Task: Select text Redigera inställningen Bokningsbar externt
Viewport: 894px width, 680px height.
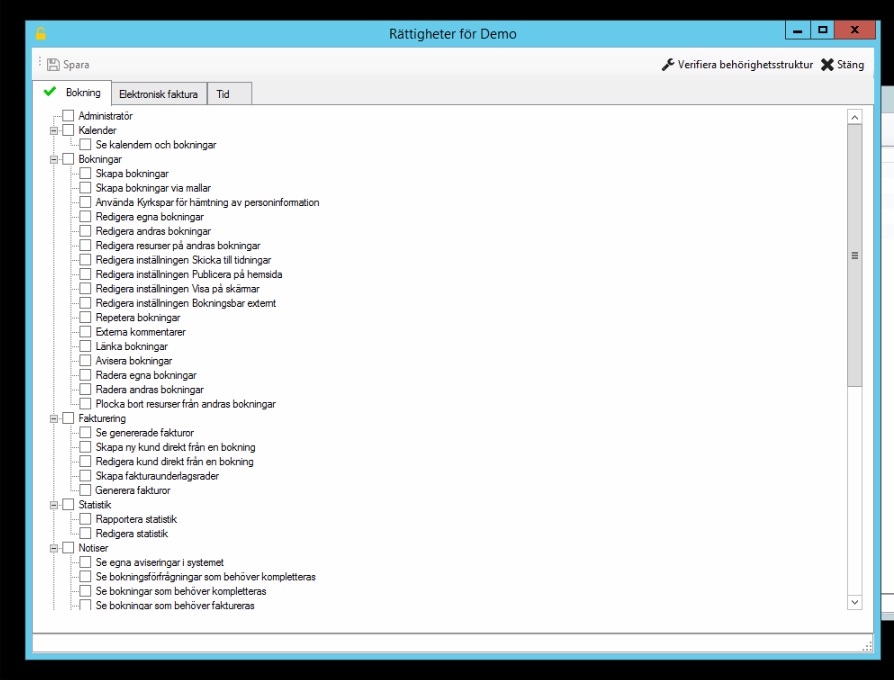Action: coord(186,303)
